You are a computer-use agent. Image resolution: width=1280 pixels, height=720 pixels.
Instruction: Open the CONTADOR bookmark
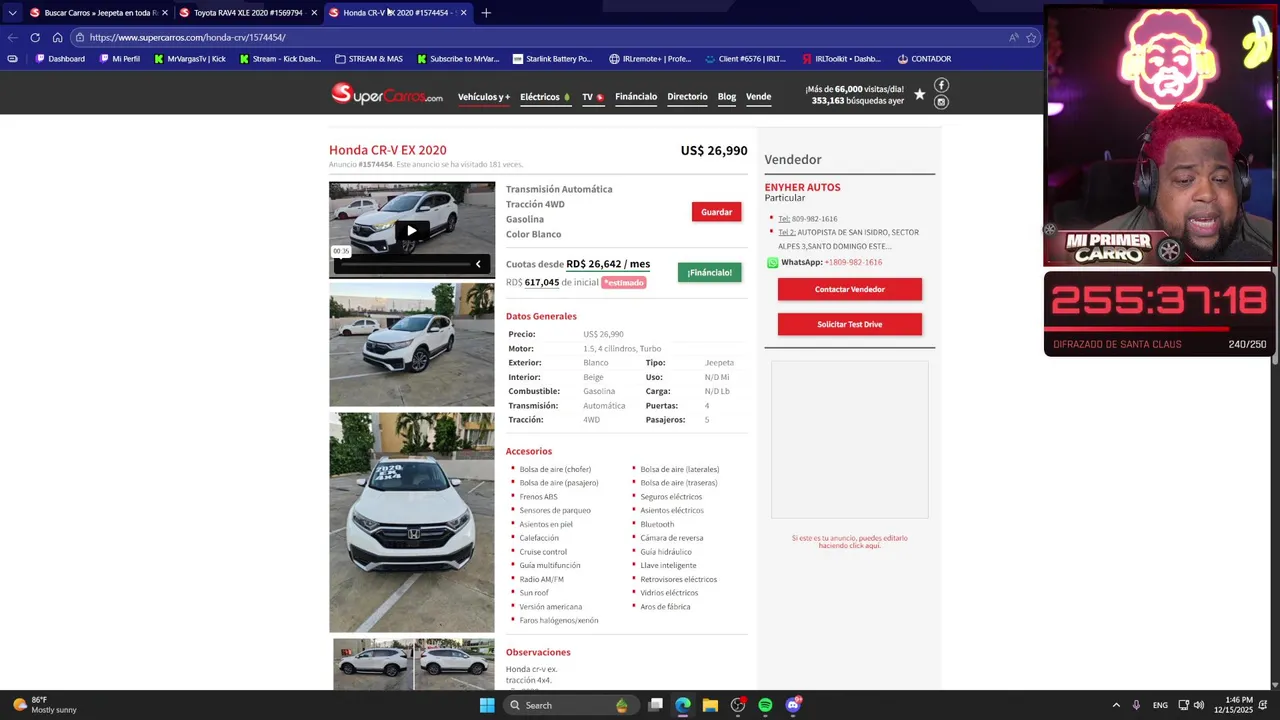(x=924, y=59)
